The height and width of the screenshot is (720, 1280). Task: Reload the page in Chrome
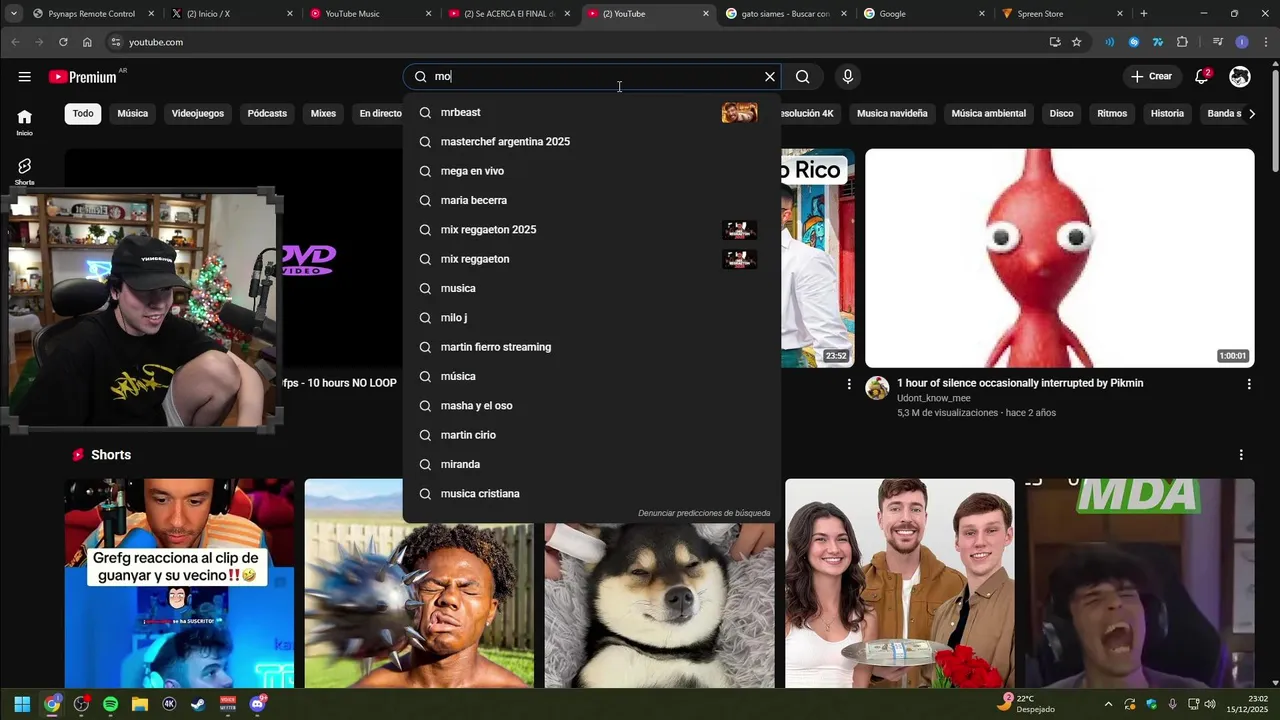(63, 42)
